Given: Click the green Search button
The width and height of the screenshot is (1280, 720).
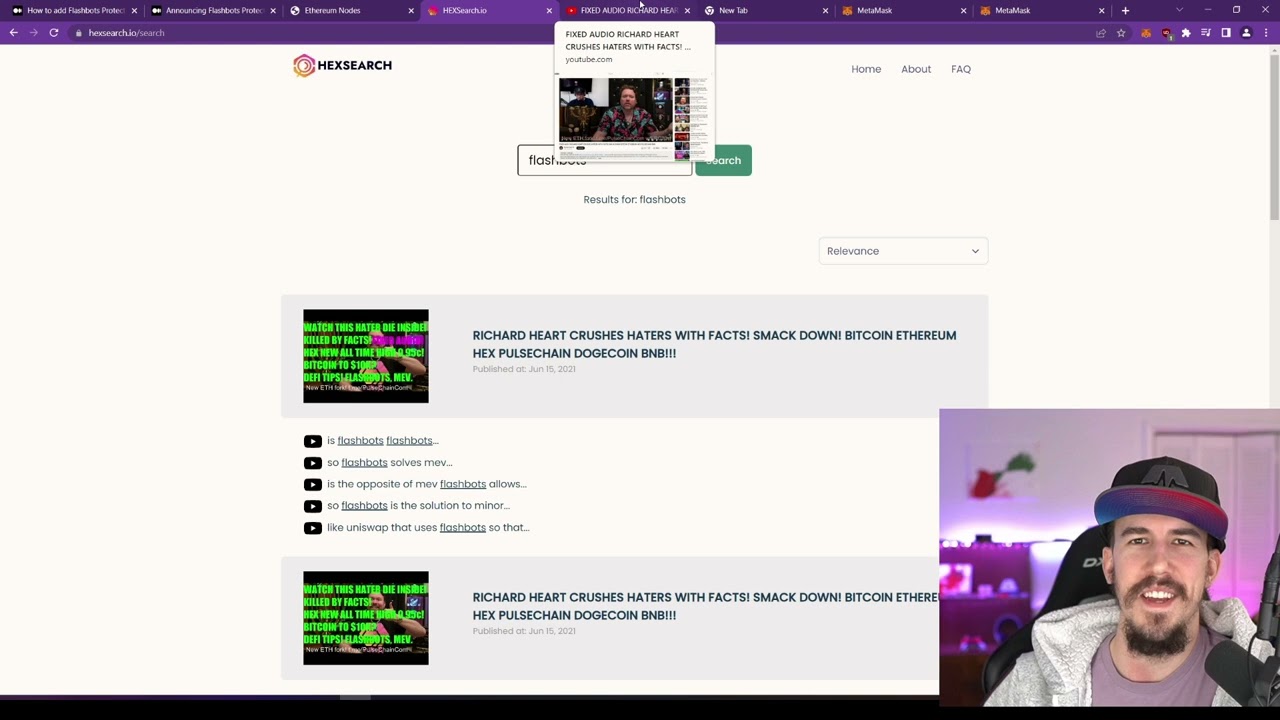Looking at the screenshot, I should click(x=723, y=161).
